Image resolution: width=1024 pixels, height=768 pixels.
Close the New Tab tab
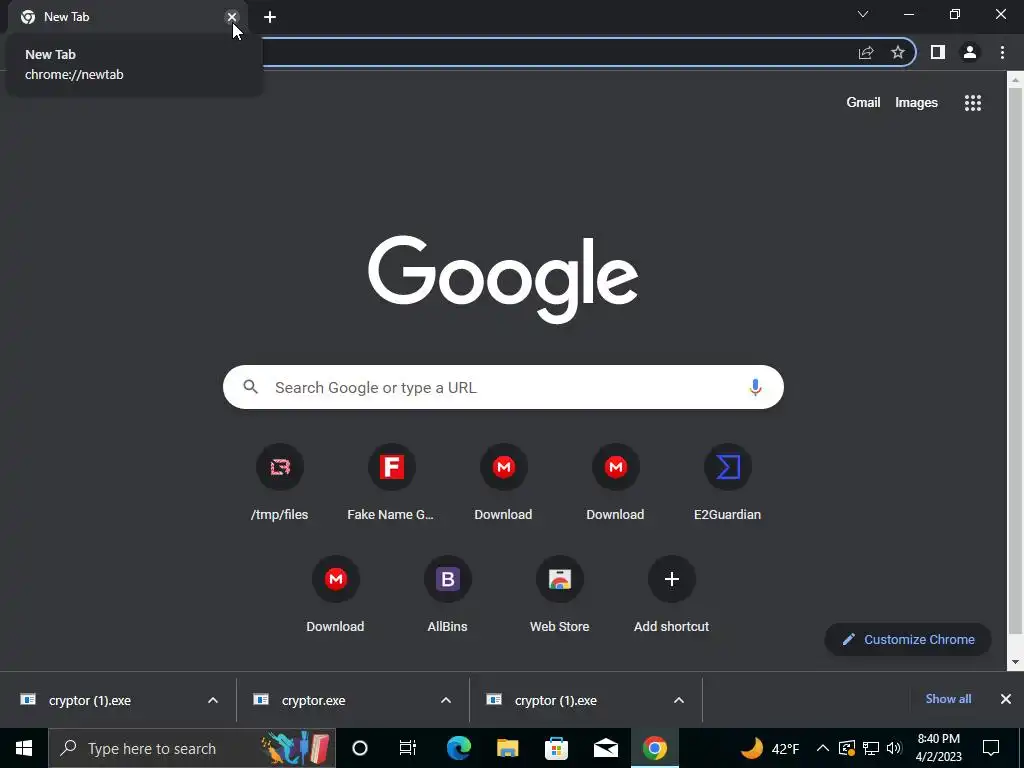[x=232, y=17]
